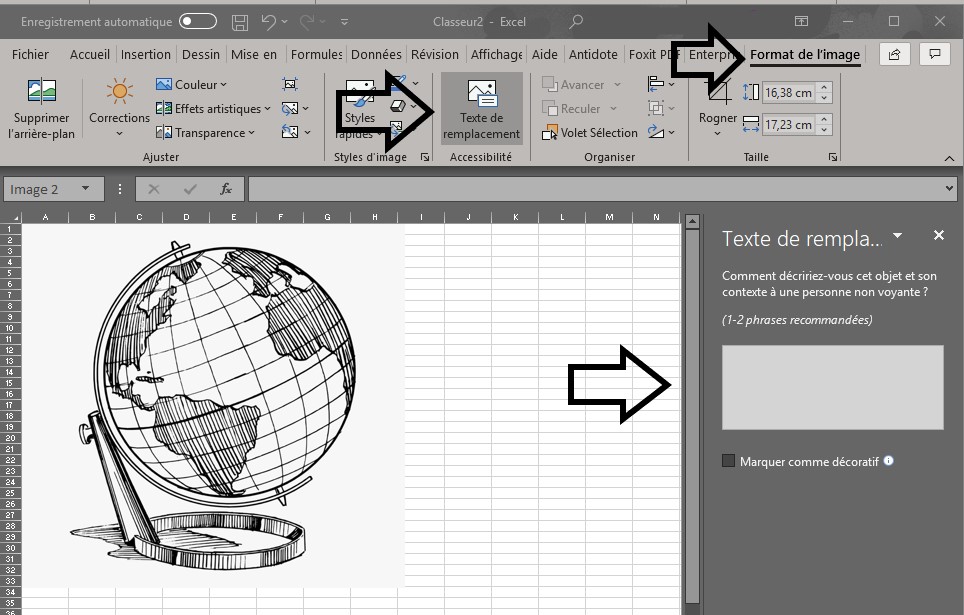The height and width of the screenshot is (615, 964).
Task: Switch to the Insertion tab
Action: pos(146,55)
